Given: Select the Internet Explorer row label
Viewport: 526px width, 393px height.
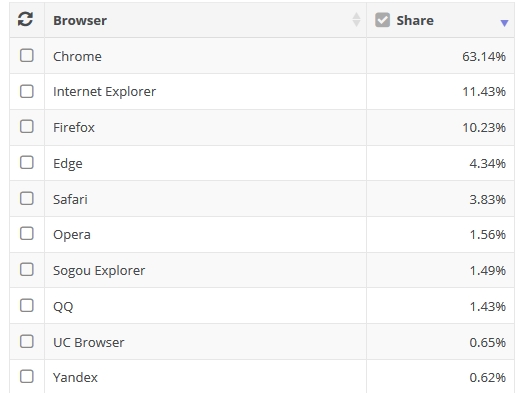Looking at the screenshot, I should [104, 92].
